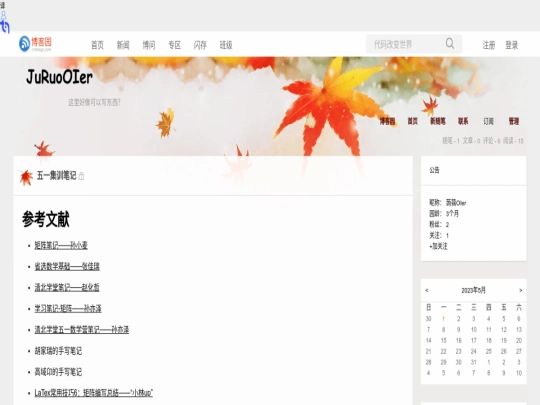Open 专区 in top navigation
This screenshot has width=540, height=405.
(x=174, y=45)
